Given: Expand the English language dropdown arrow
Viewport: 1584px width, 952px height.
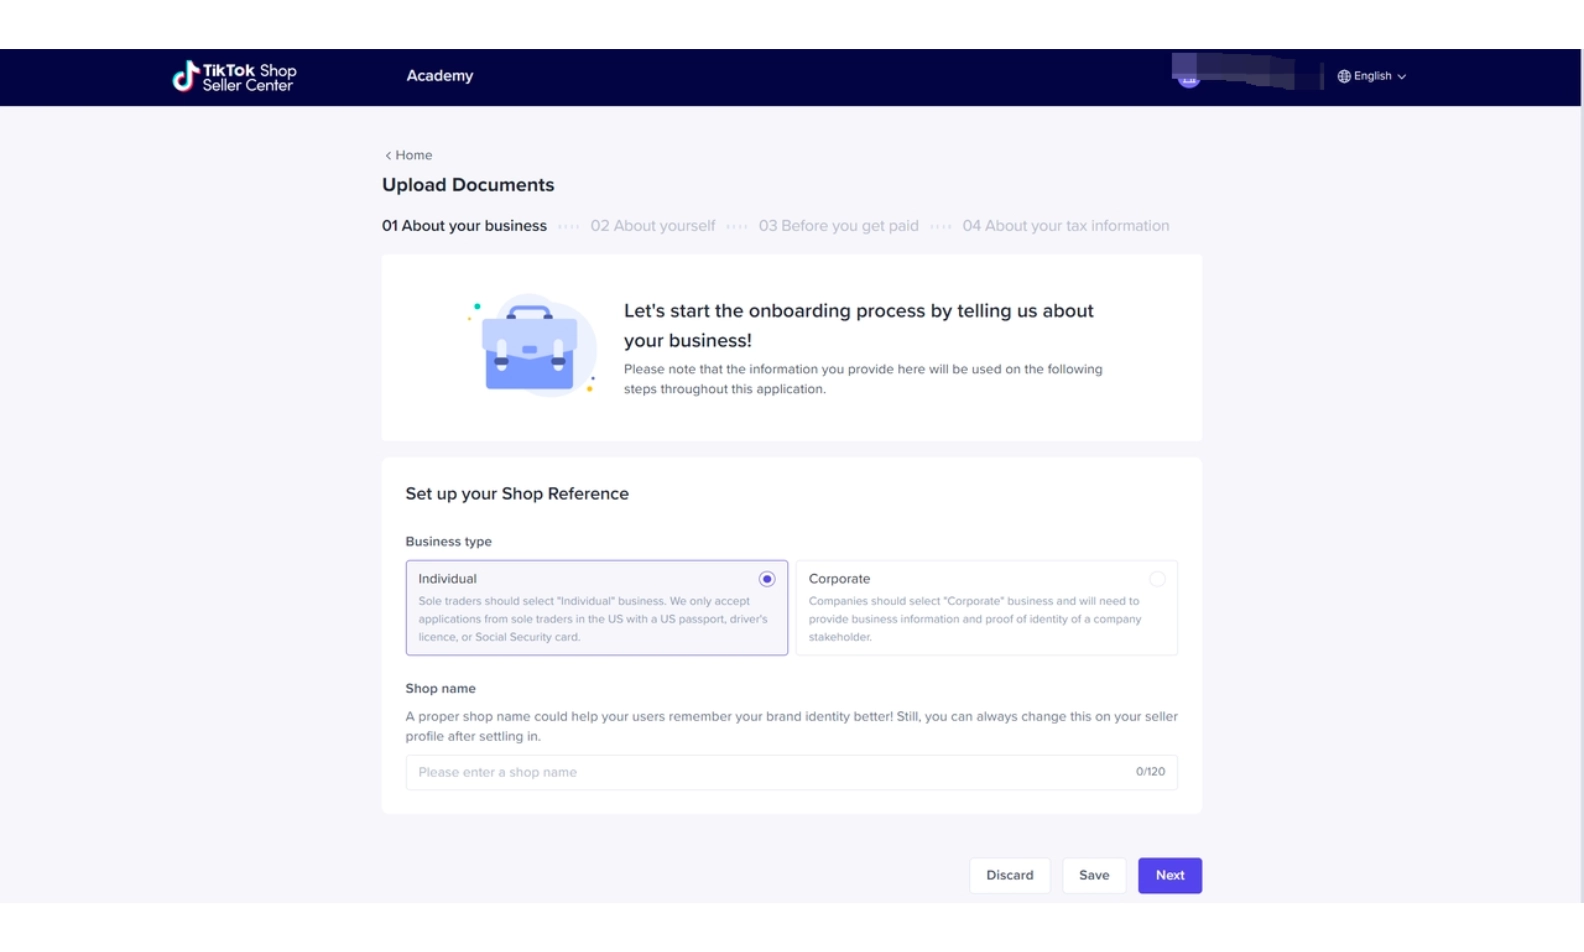Looking at the screenshot, I should click(1402, 77).
